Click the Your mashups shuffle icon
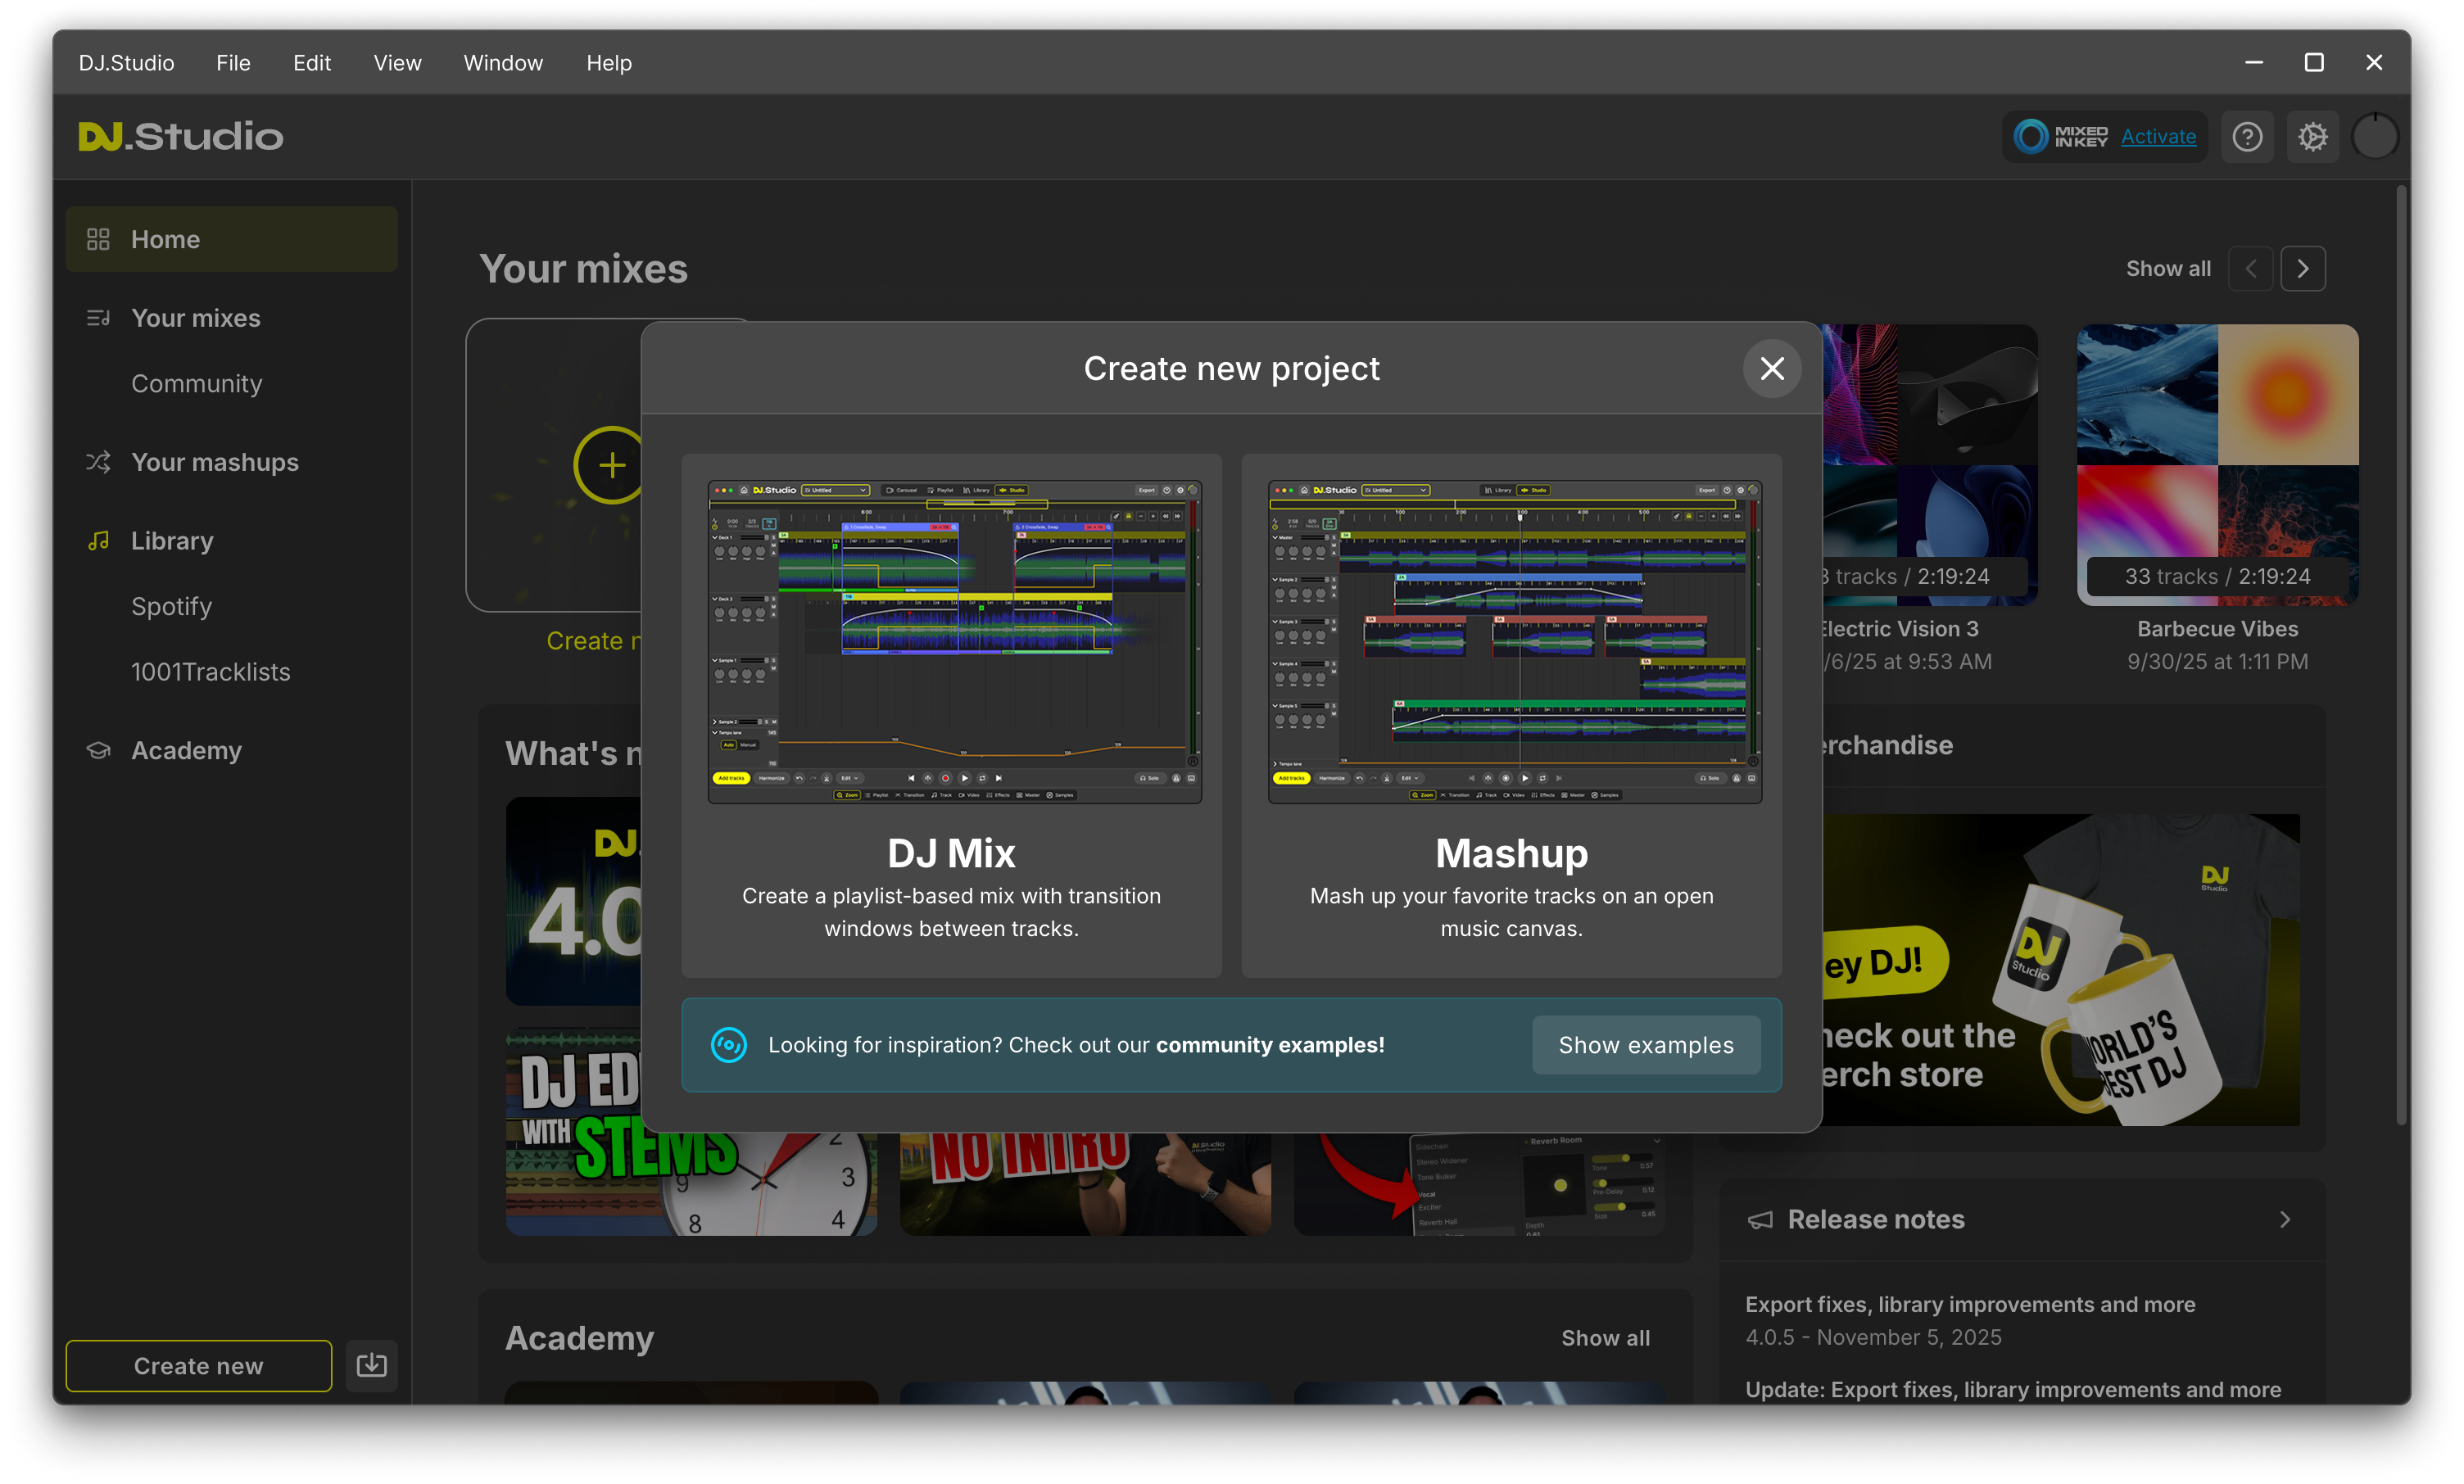The image size is (2464, 1484). tap(99, 461)
